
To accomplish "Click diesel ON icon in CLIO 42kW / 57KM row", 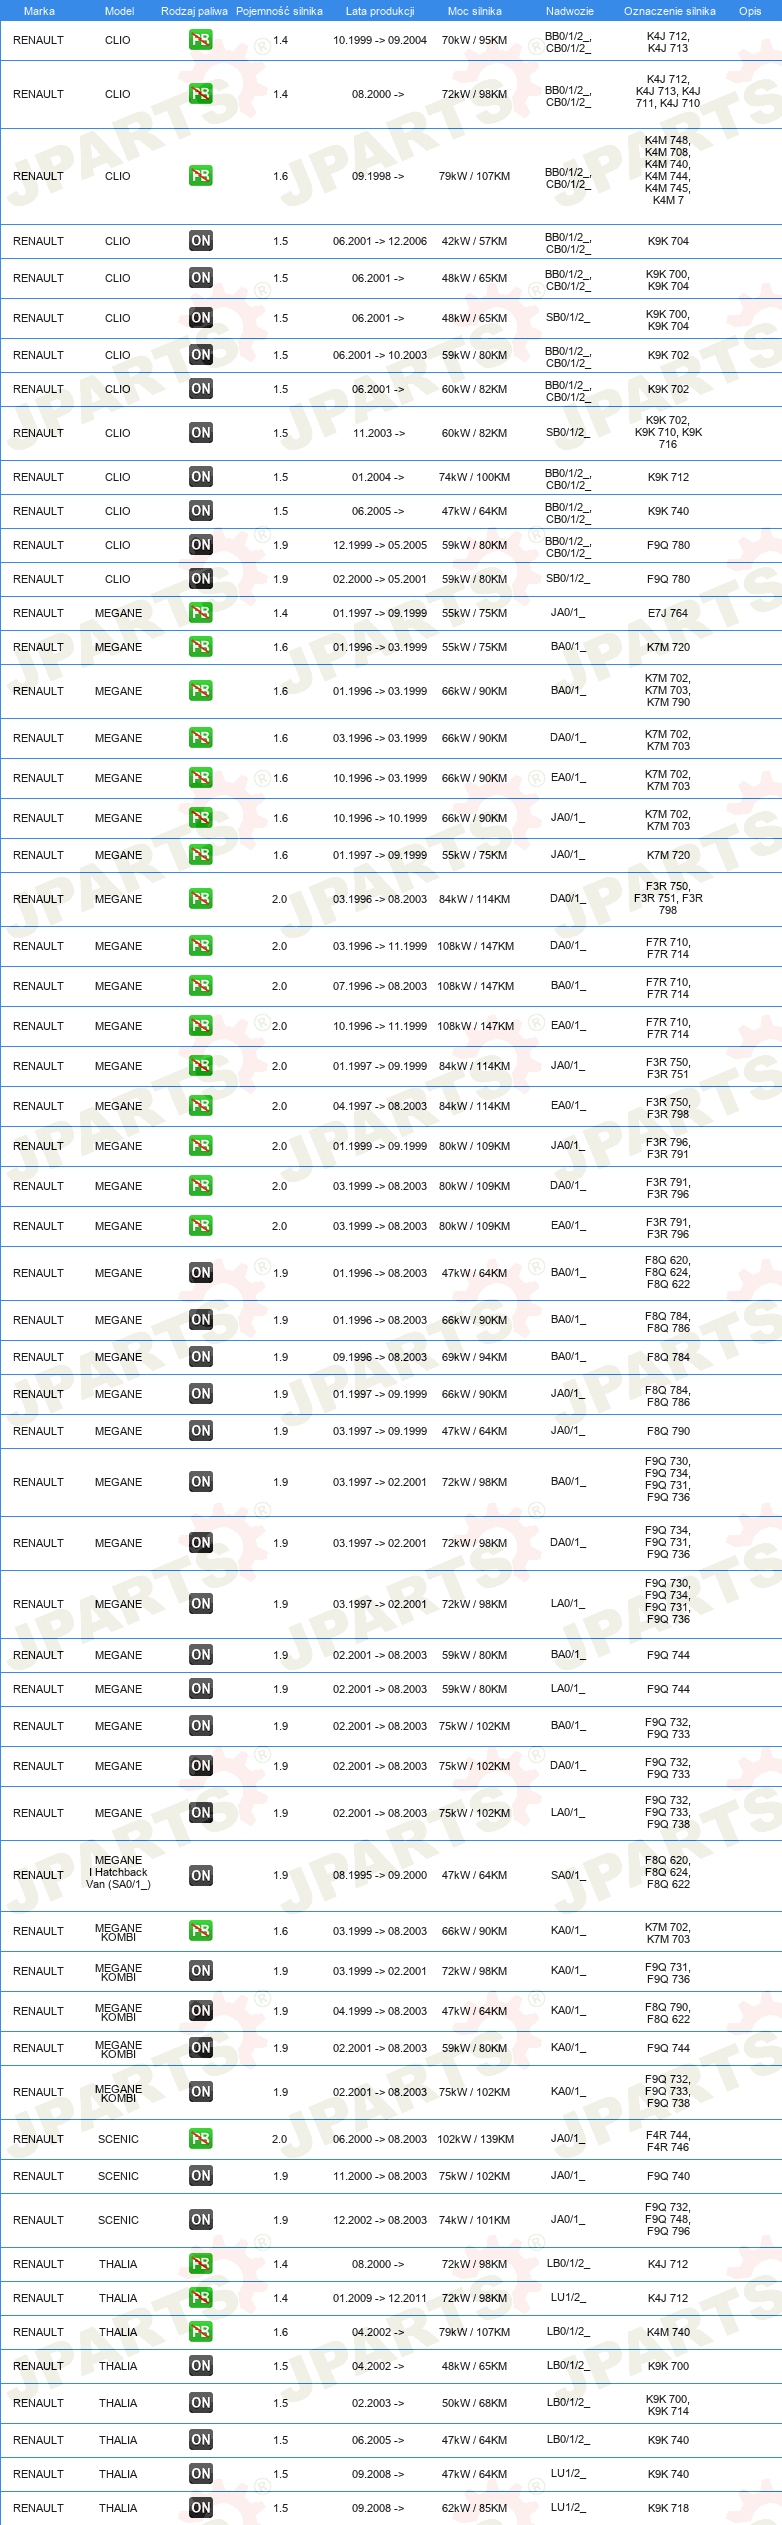I will (200, 241).
